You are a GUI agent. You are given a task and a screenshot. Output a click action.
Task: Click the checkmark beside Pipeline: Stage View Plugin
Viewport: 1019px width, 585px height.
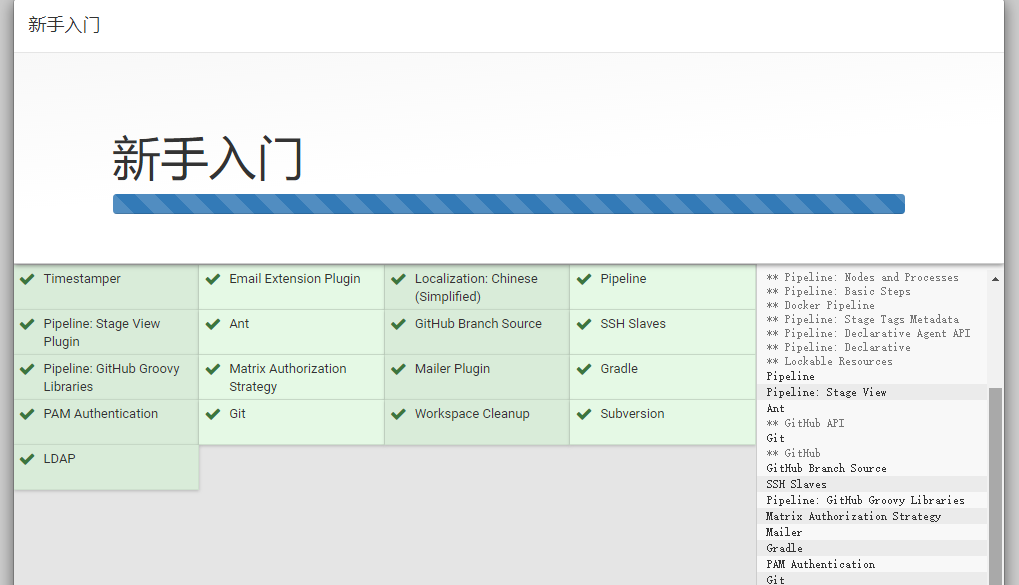(x=27, y=324)
